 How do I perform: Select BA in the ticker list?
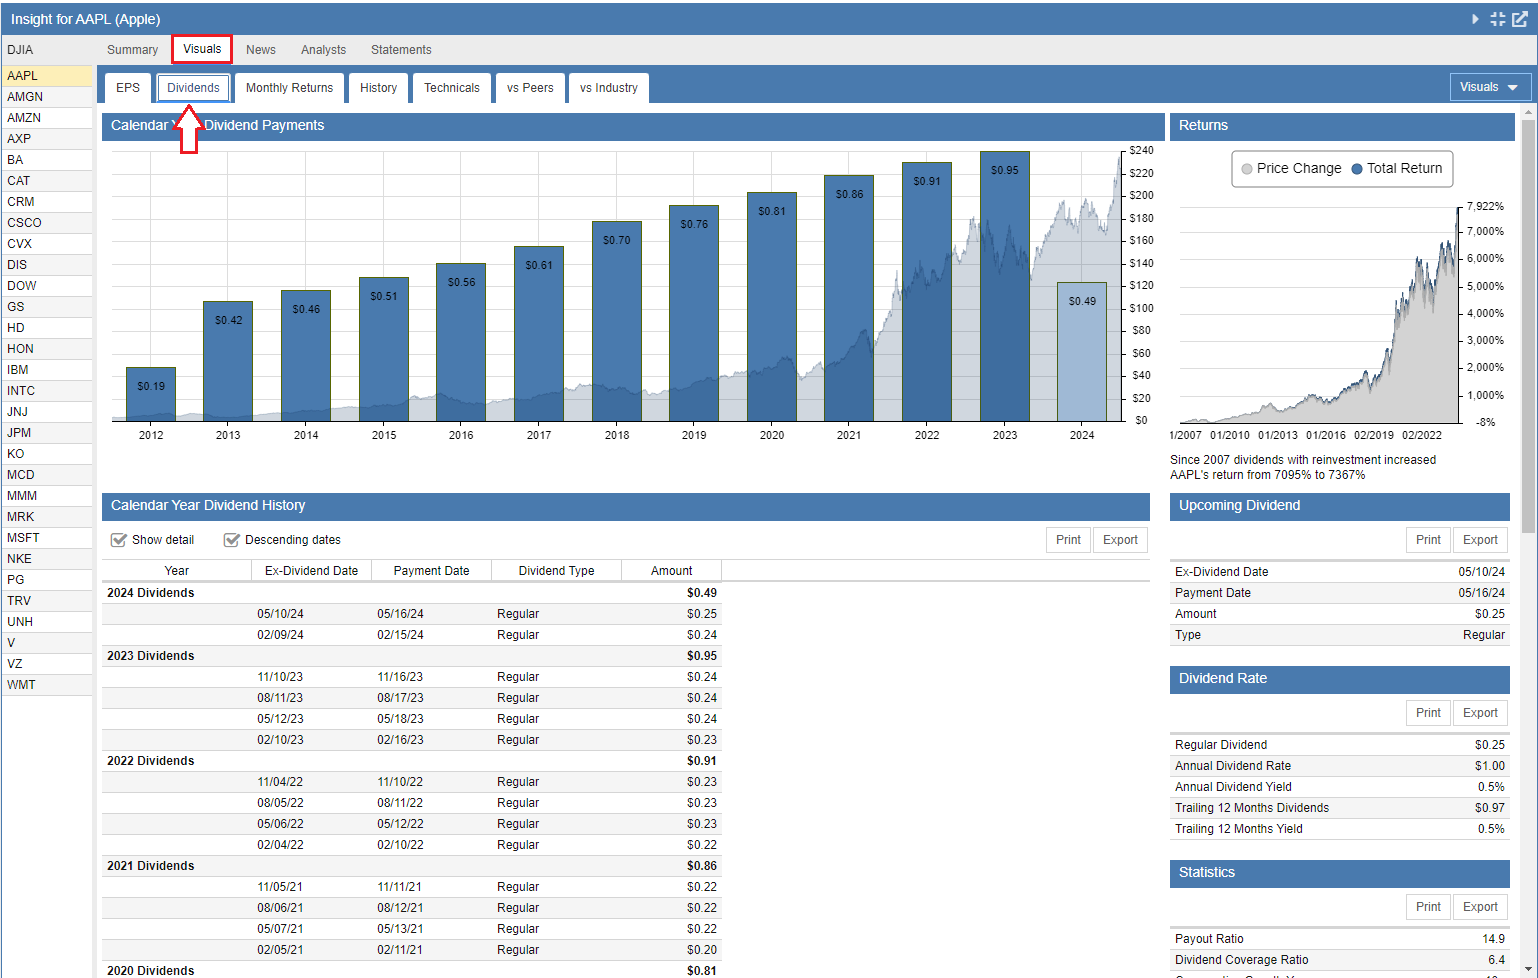click(47, 160)
